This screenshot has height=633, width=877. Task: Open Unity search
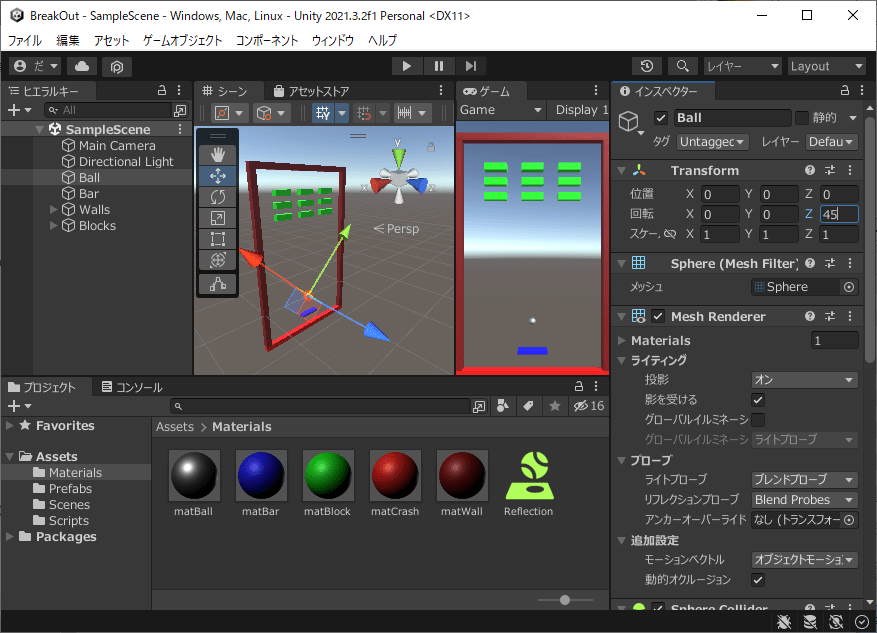click(x=682, y=66)
